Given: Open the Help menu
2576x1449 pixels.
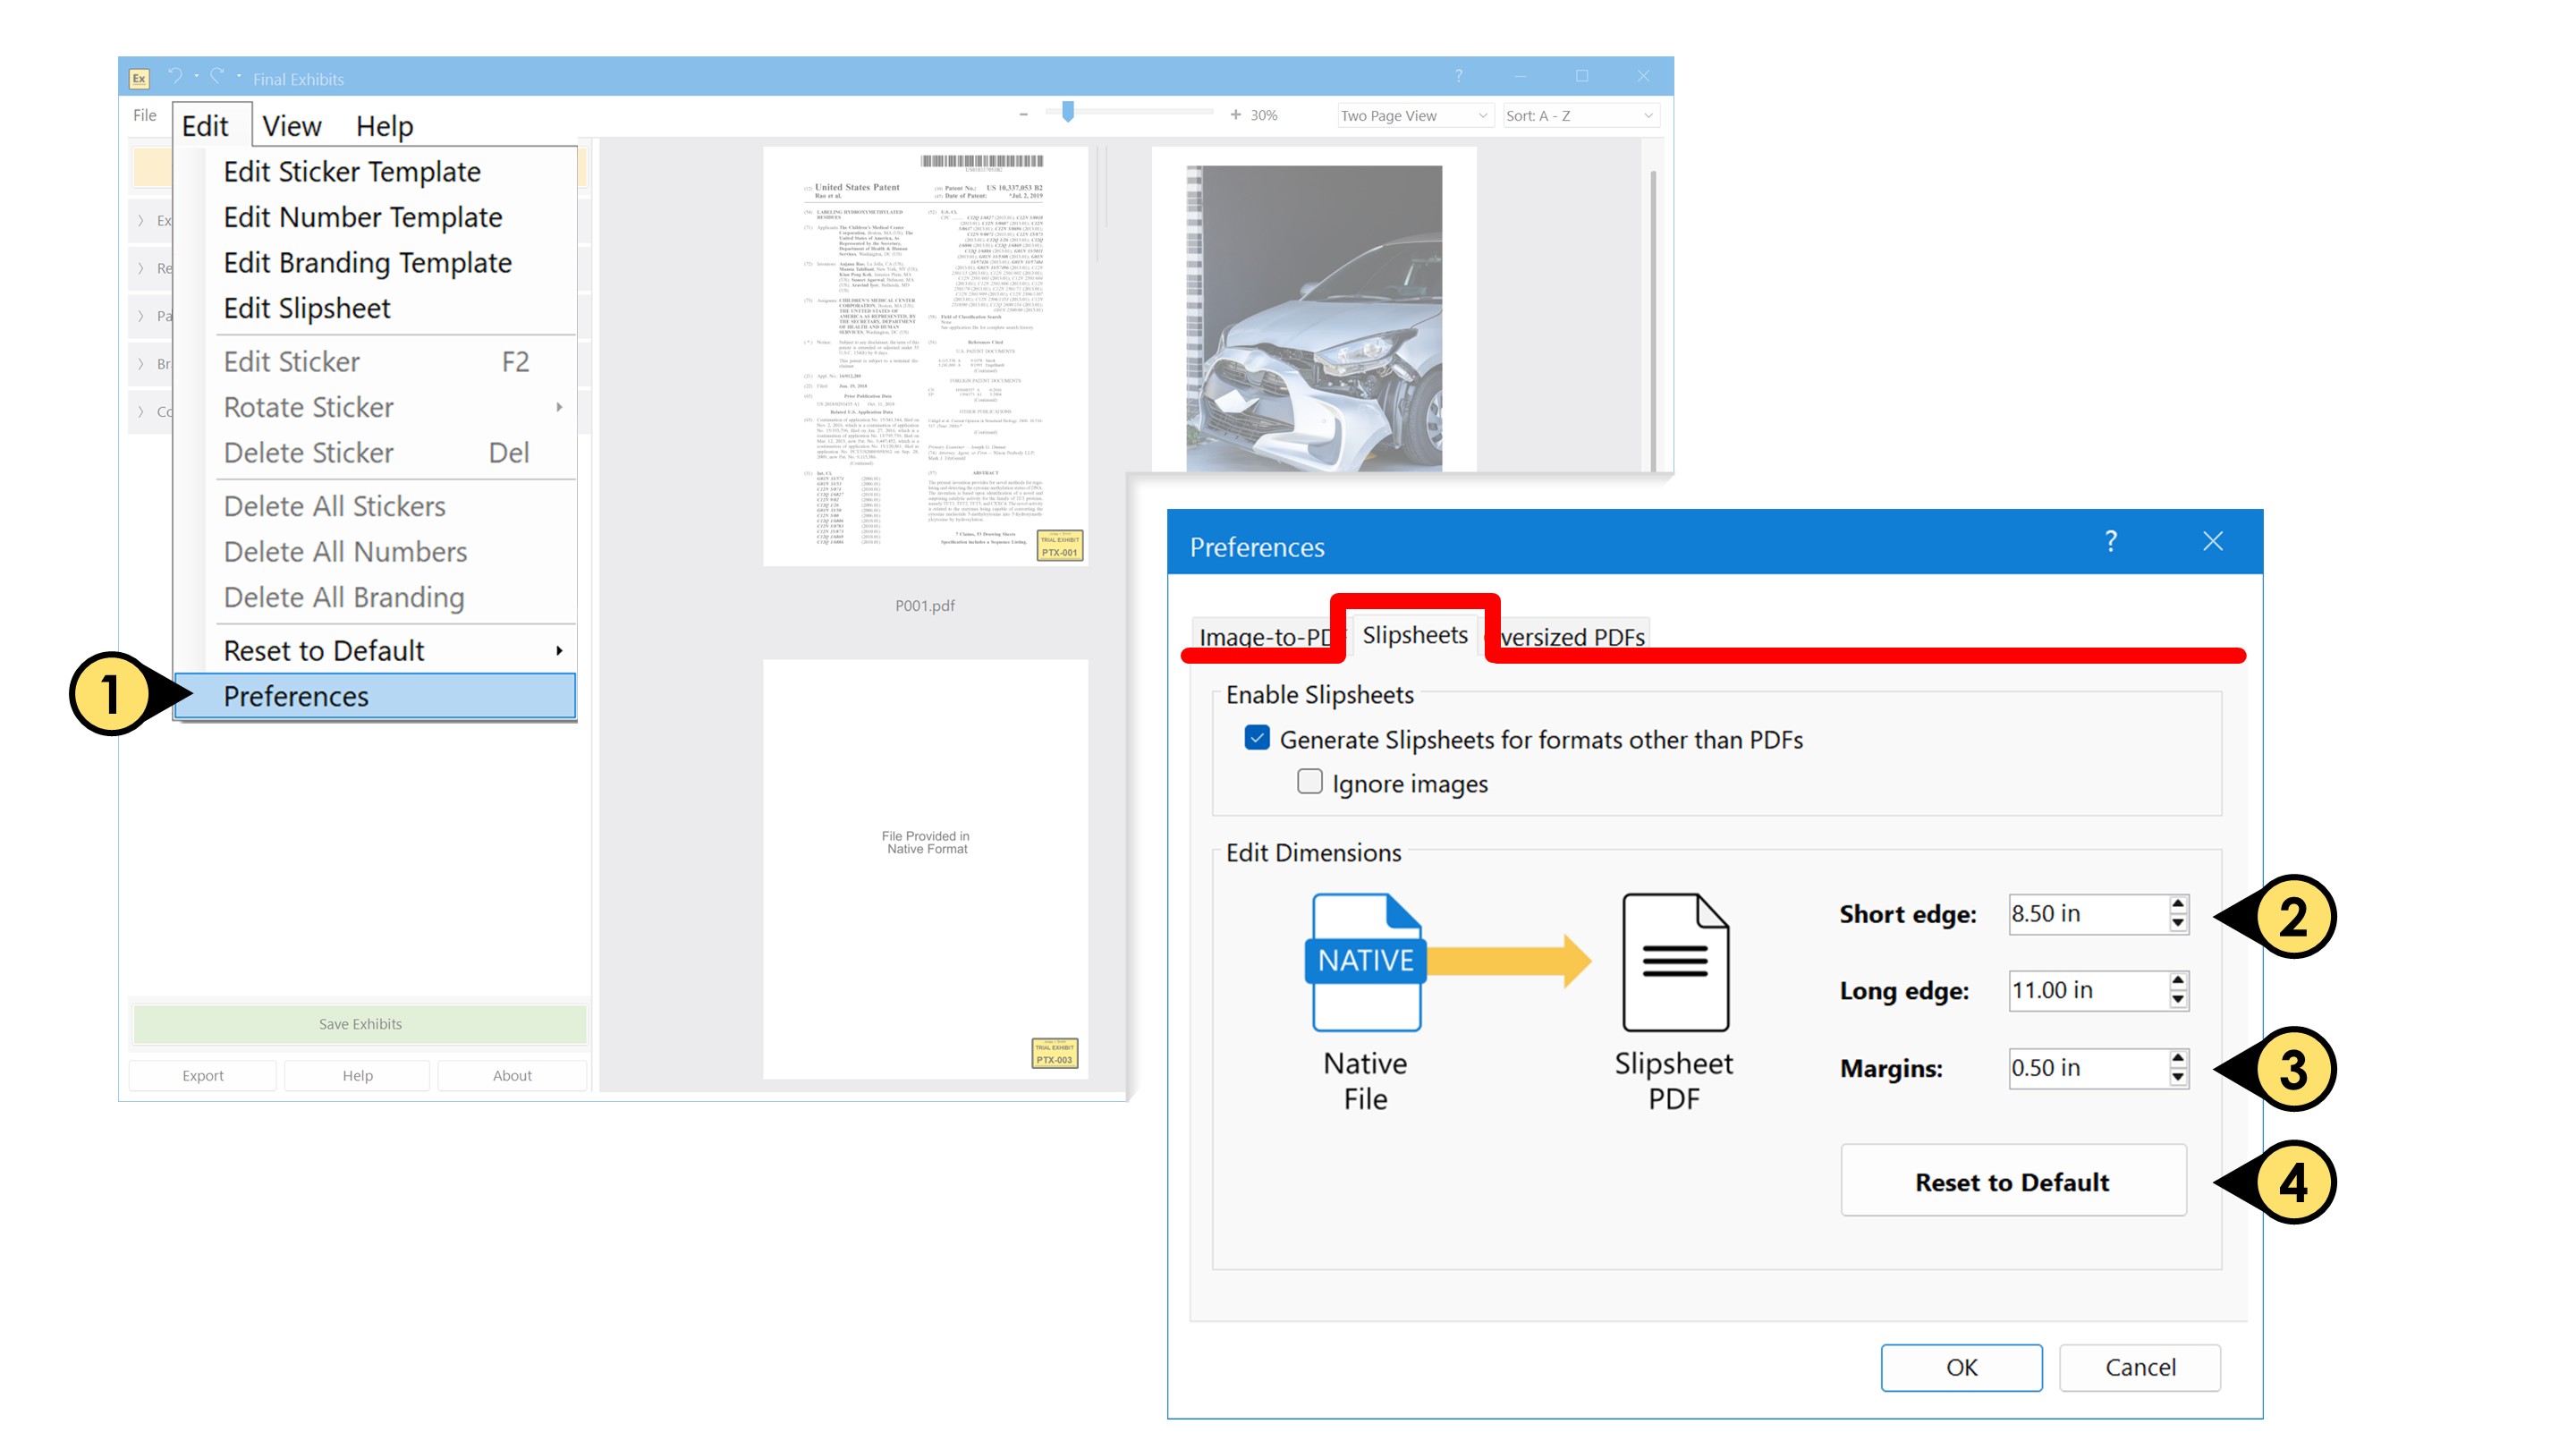Looking at the screenshot, I should [x=384, y=126].
